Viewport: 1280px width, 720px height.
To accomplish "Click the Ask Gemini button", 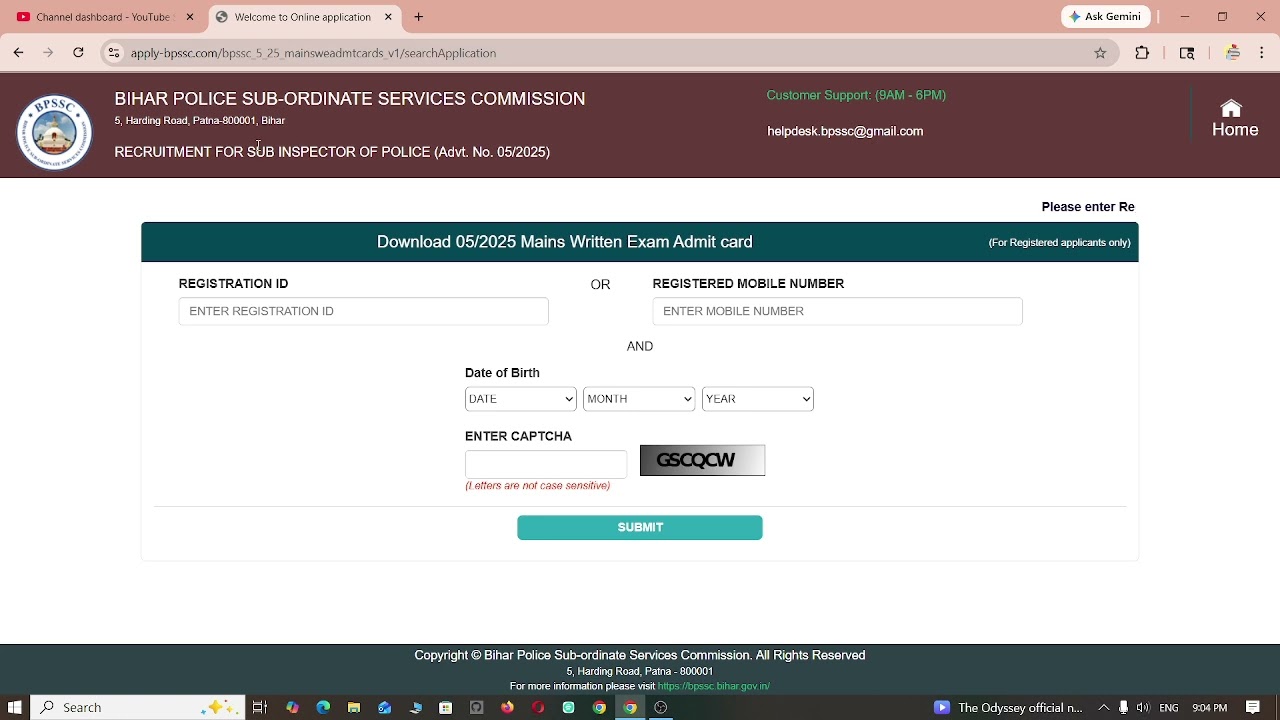I will tap(1106, 17).
